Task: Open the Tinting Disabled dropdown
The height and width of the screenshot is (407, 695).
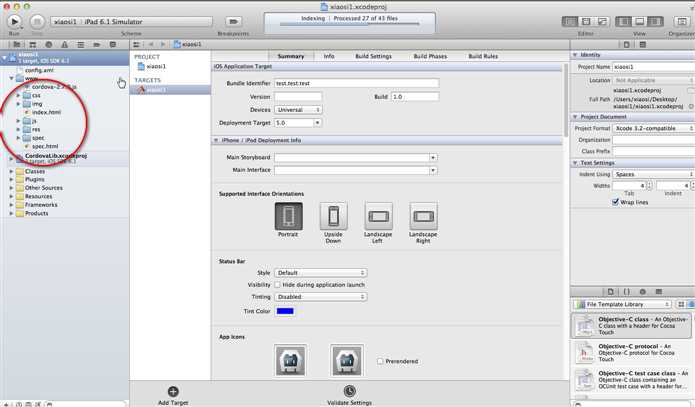Action: point(320,297)
